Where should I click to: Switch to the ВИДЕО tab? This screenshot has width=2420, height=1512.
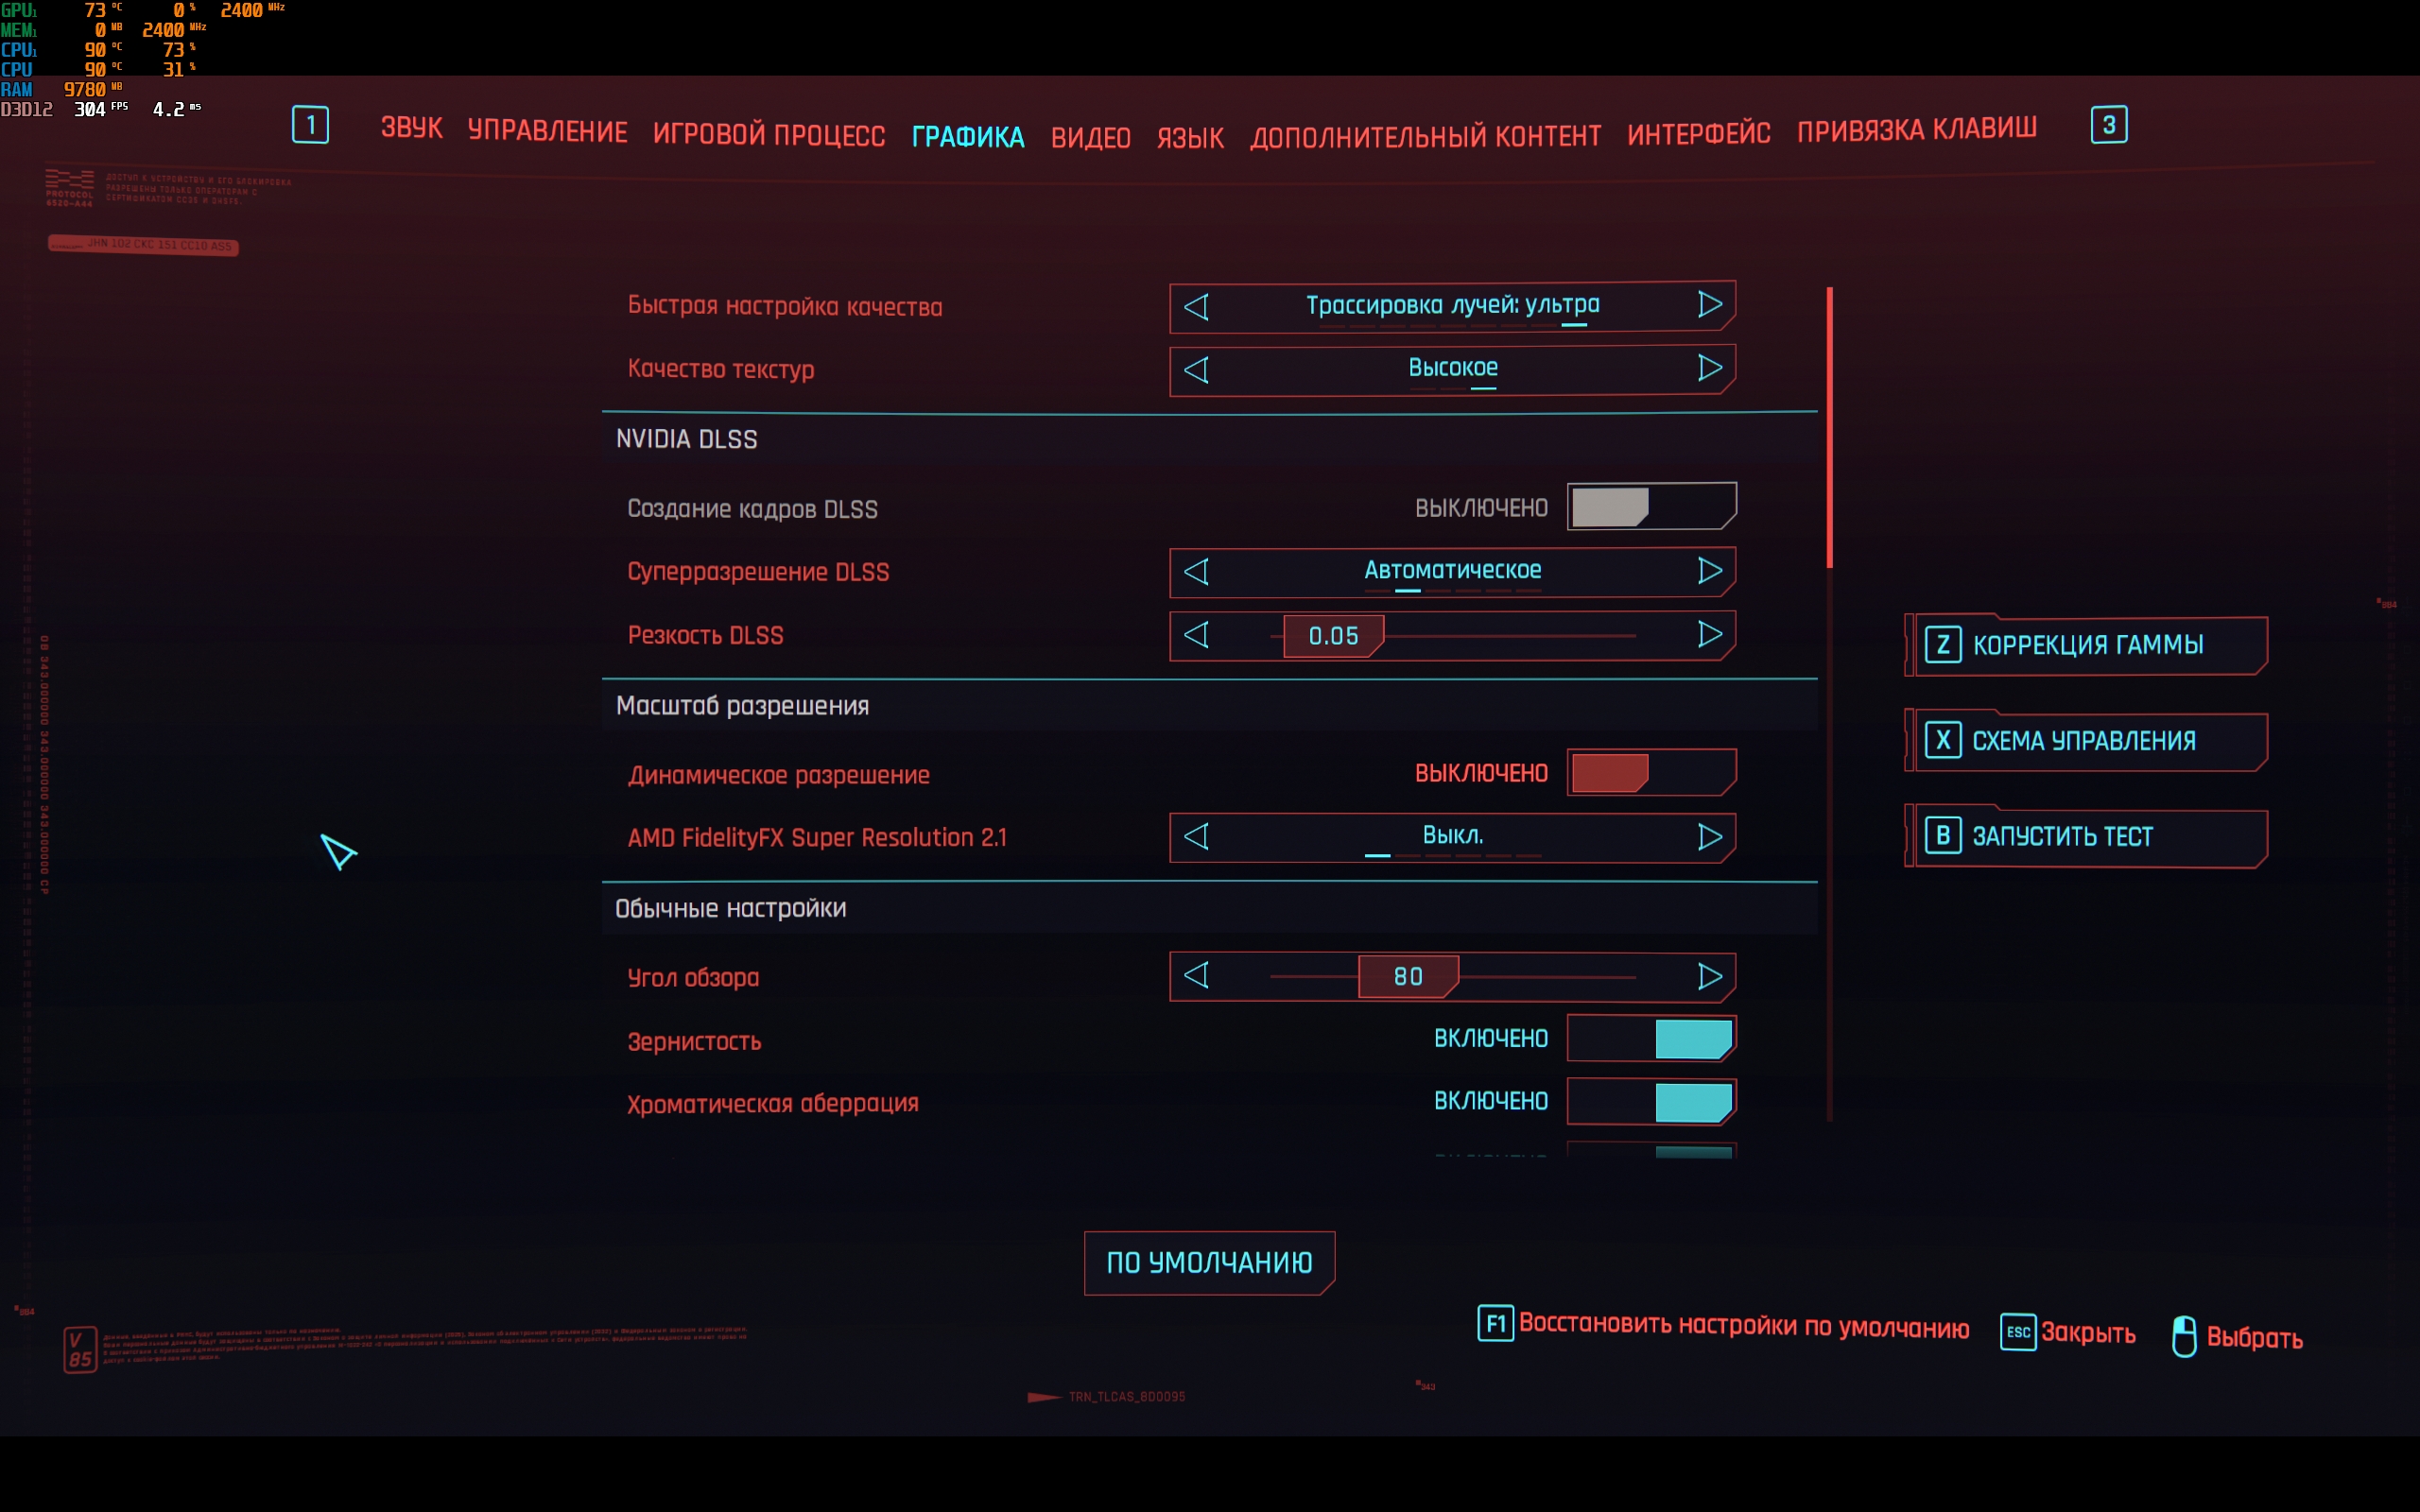click(x=1090, y=137)
